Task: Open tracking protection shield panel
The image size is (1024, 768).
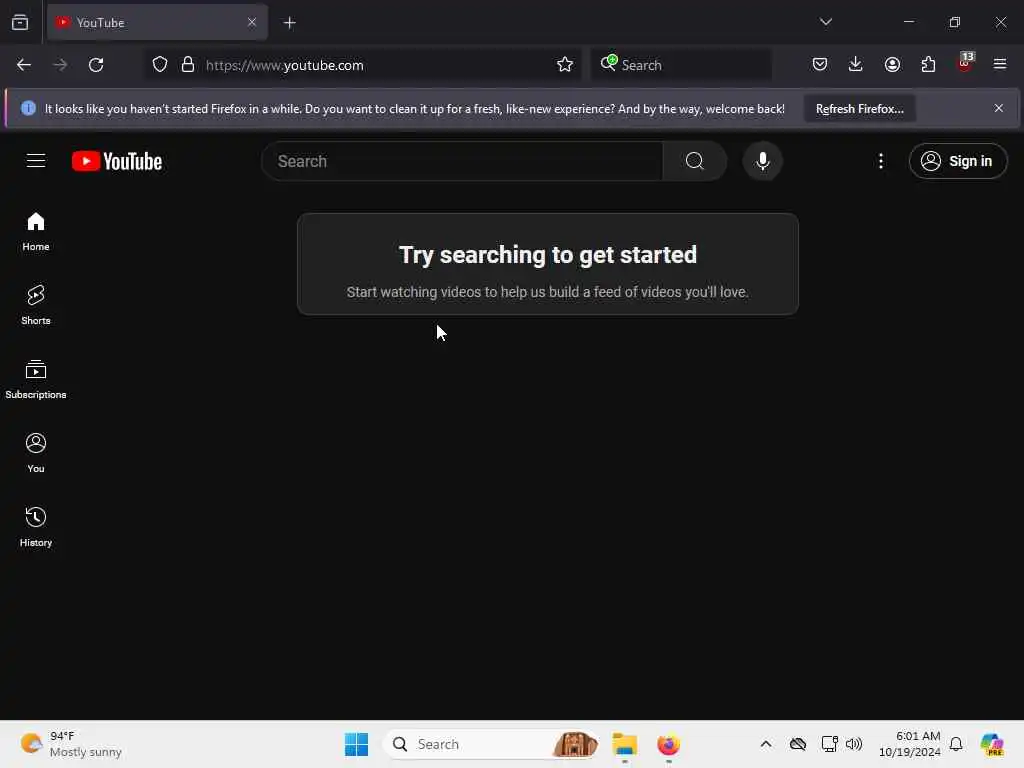Action: [x=160, y=65]
